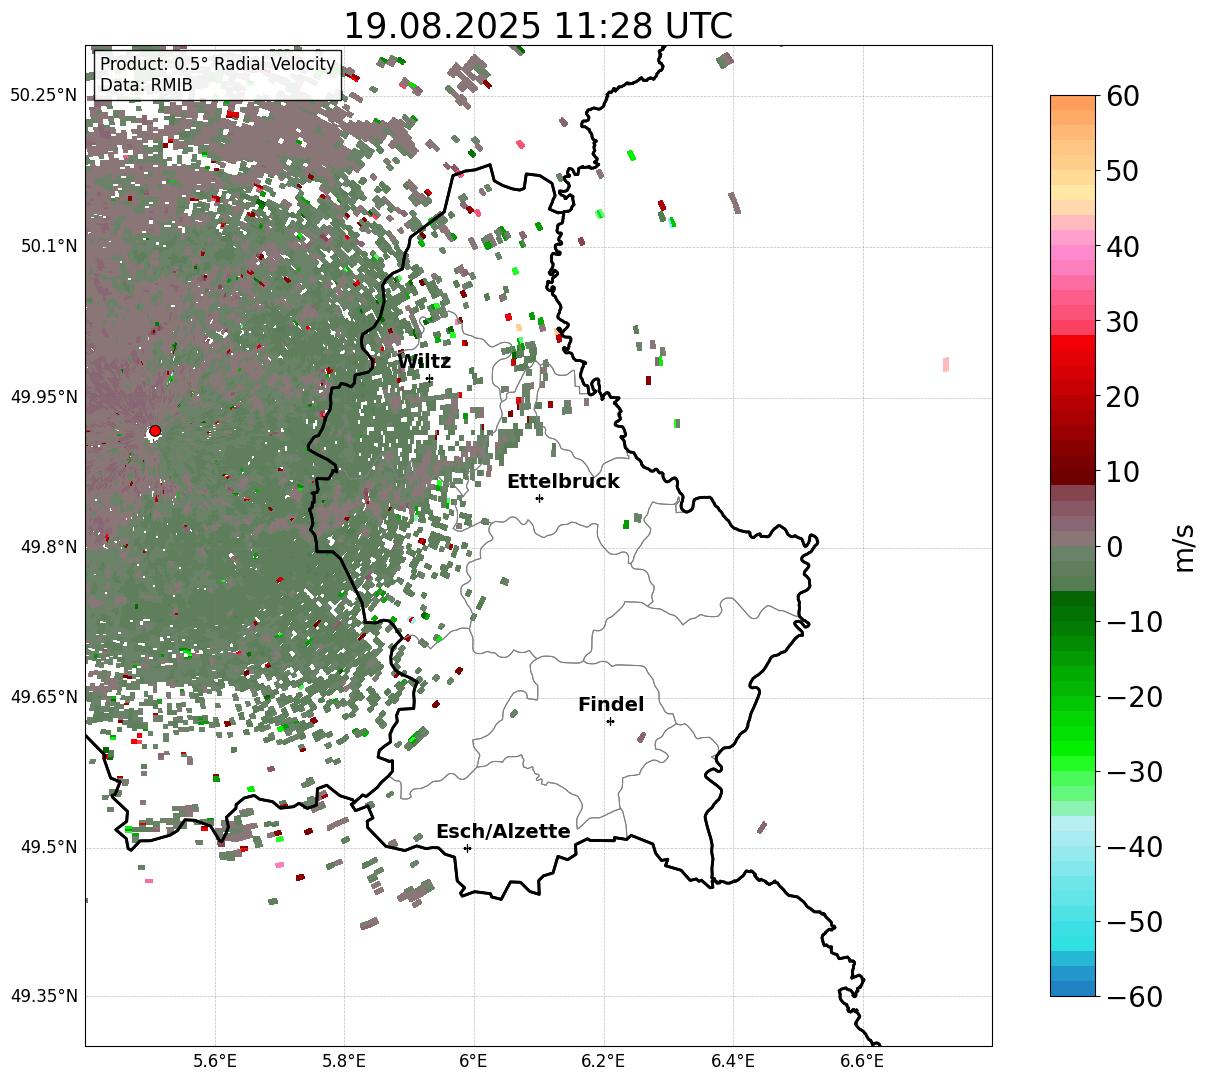Click the colorbar 50 tick label
Image resolution: width=1207 pixels, height=1081 pixels.
(1121, 171)
